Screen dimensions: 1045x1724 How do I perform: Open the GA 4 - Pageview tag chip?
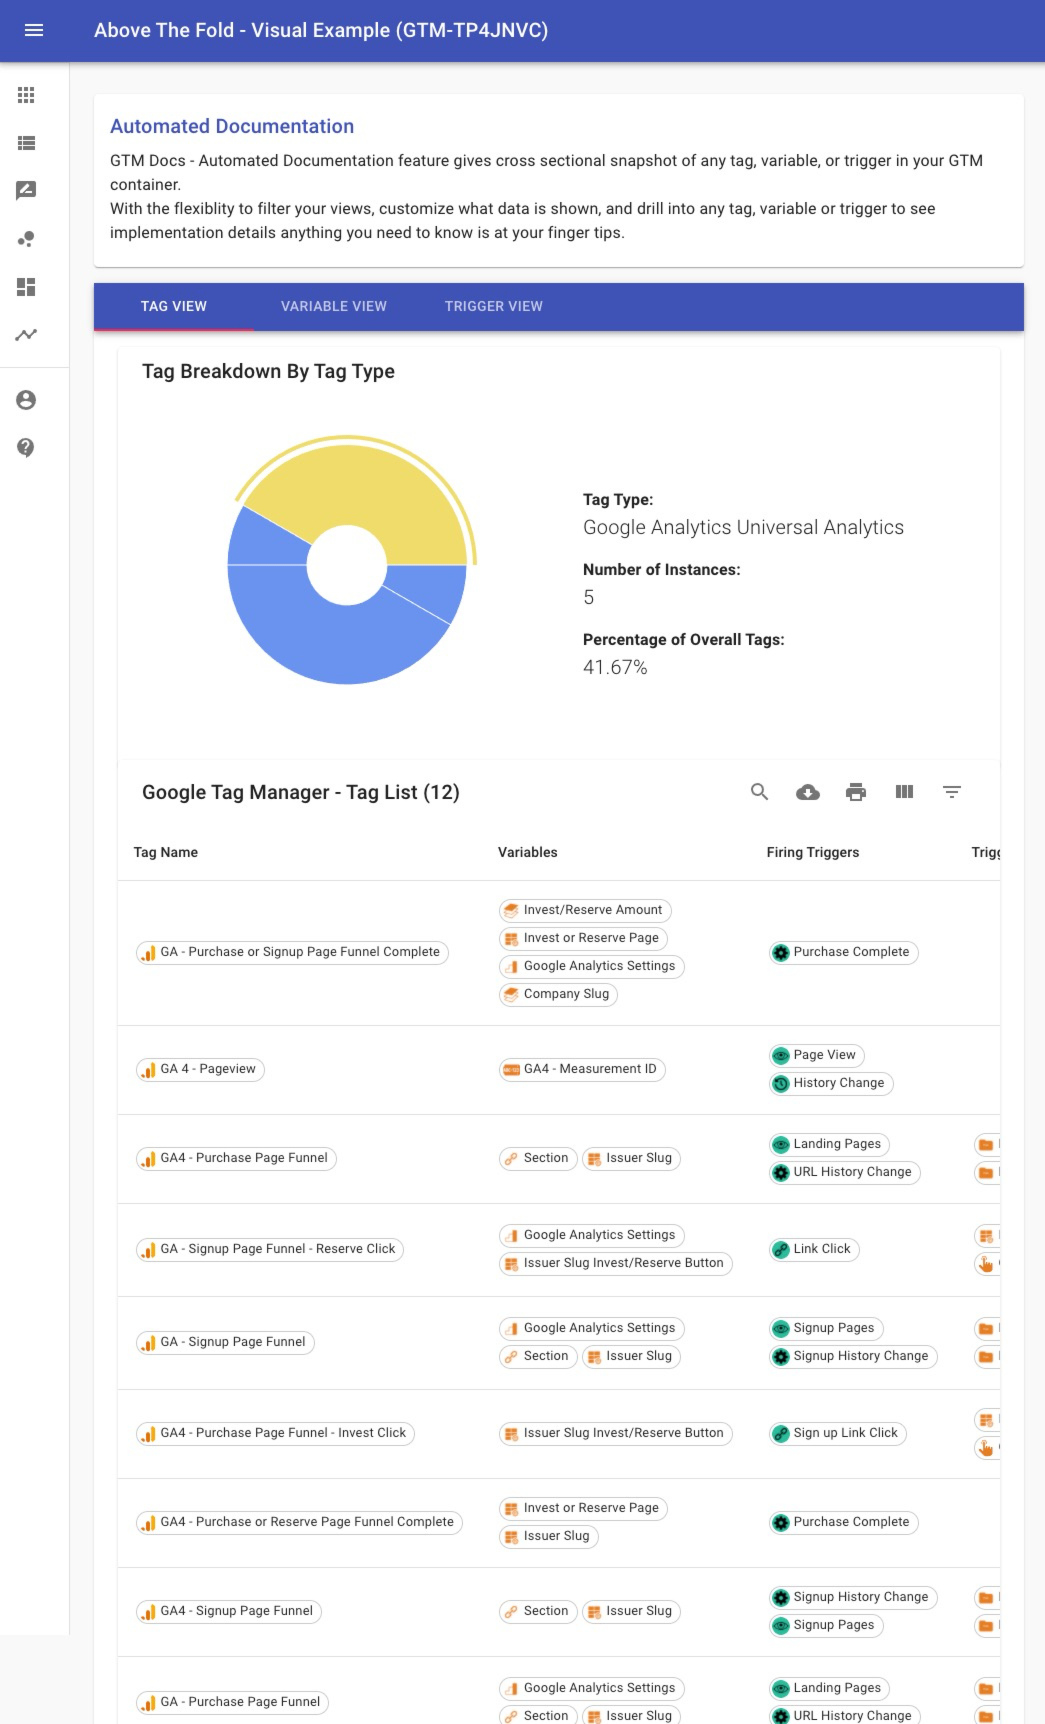(x=200, y=1069)
